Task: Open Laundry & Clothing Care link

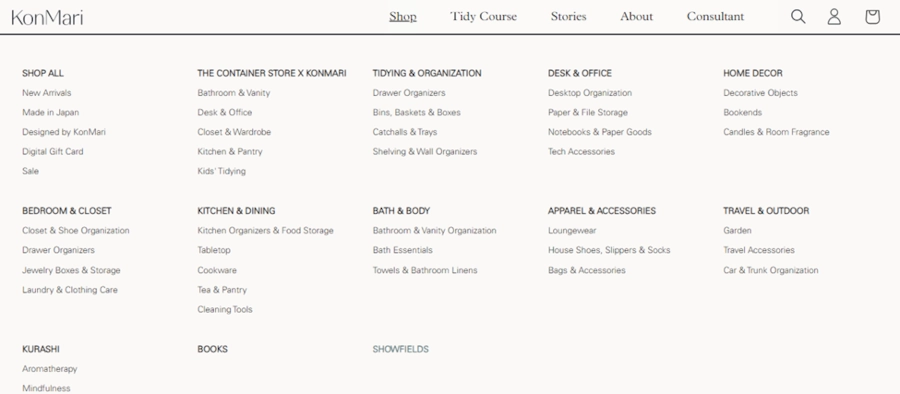Action: [x=70, y=290]
